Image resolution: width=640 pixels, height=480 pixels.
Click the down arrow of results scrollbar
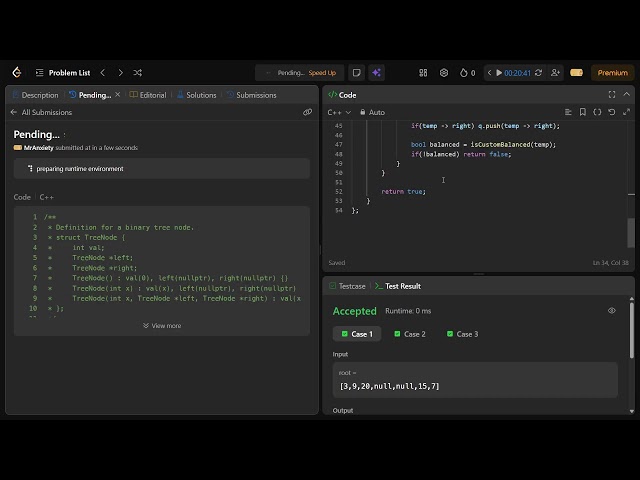tap(632, 411)
